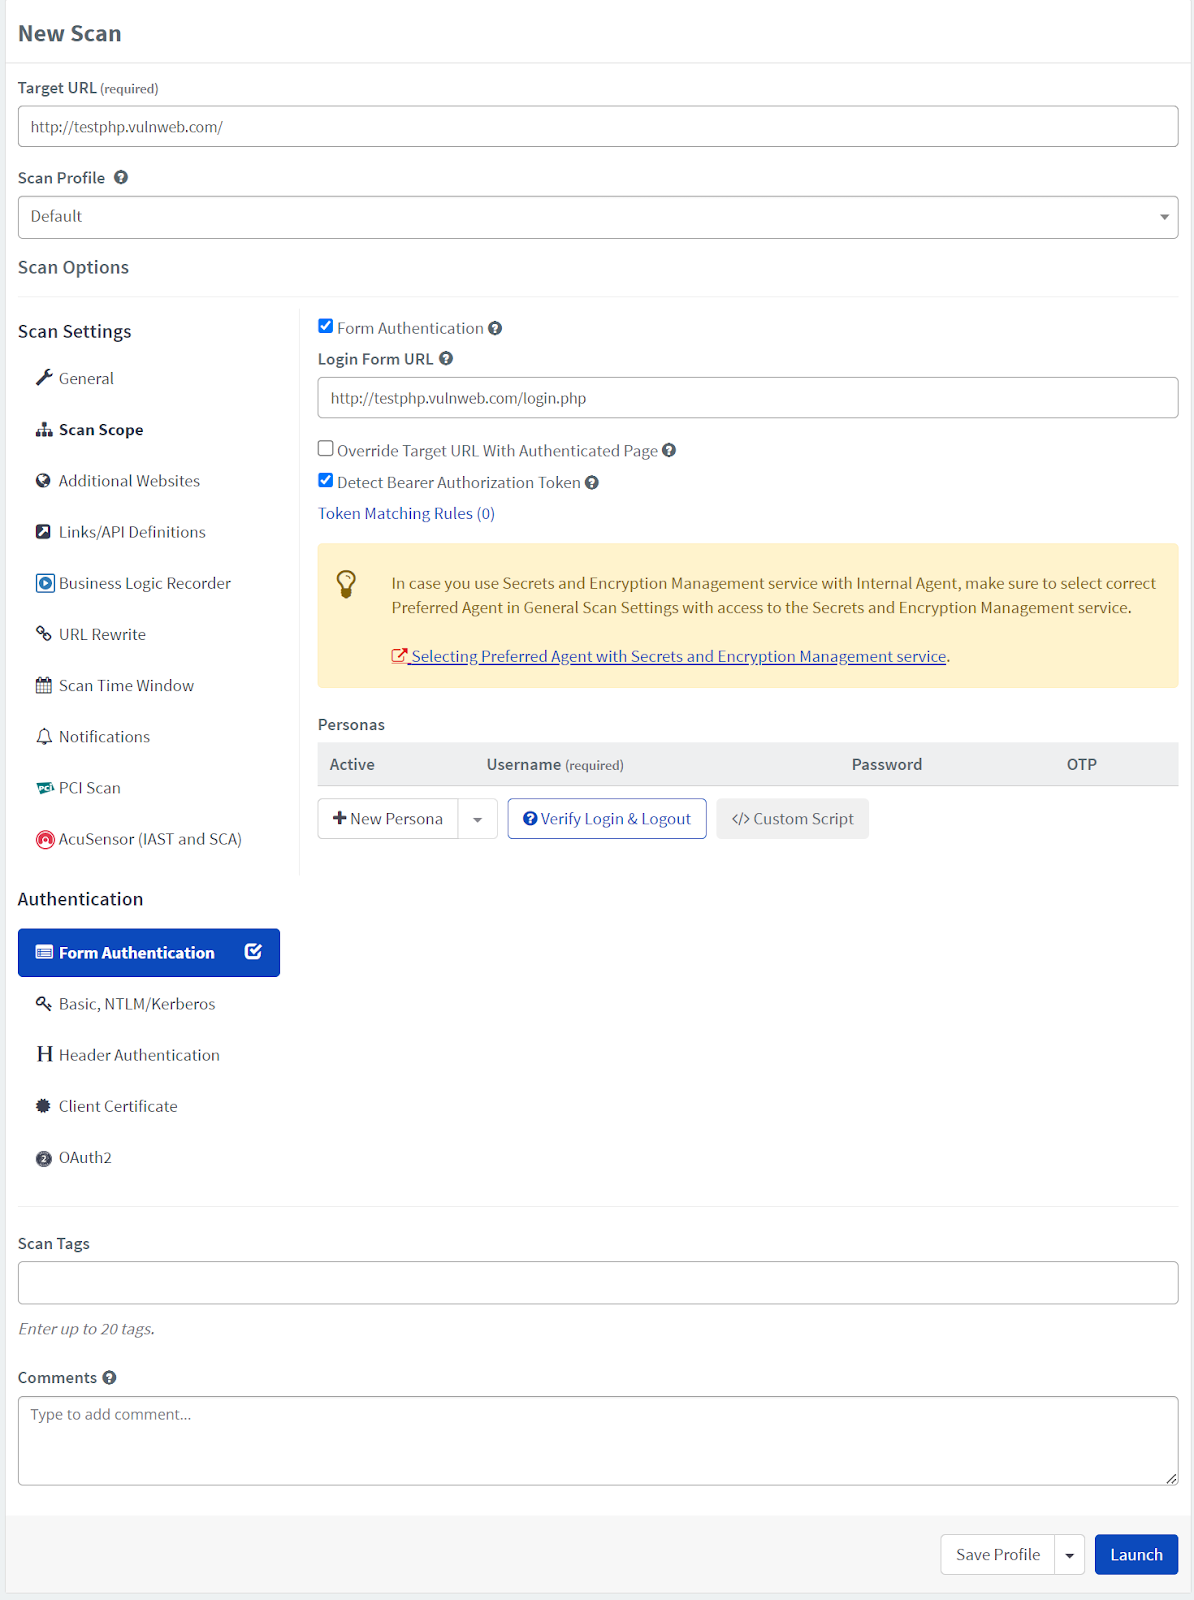Launch the scan

coord(1136,1555)
